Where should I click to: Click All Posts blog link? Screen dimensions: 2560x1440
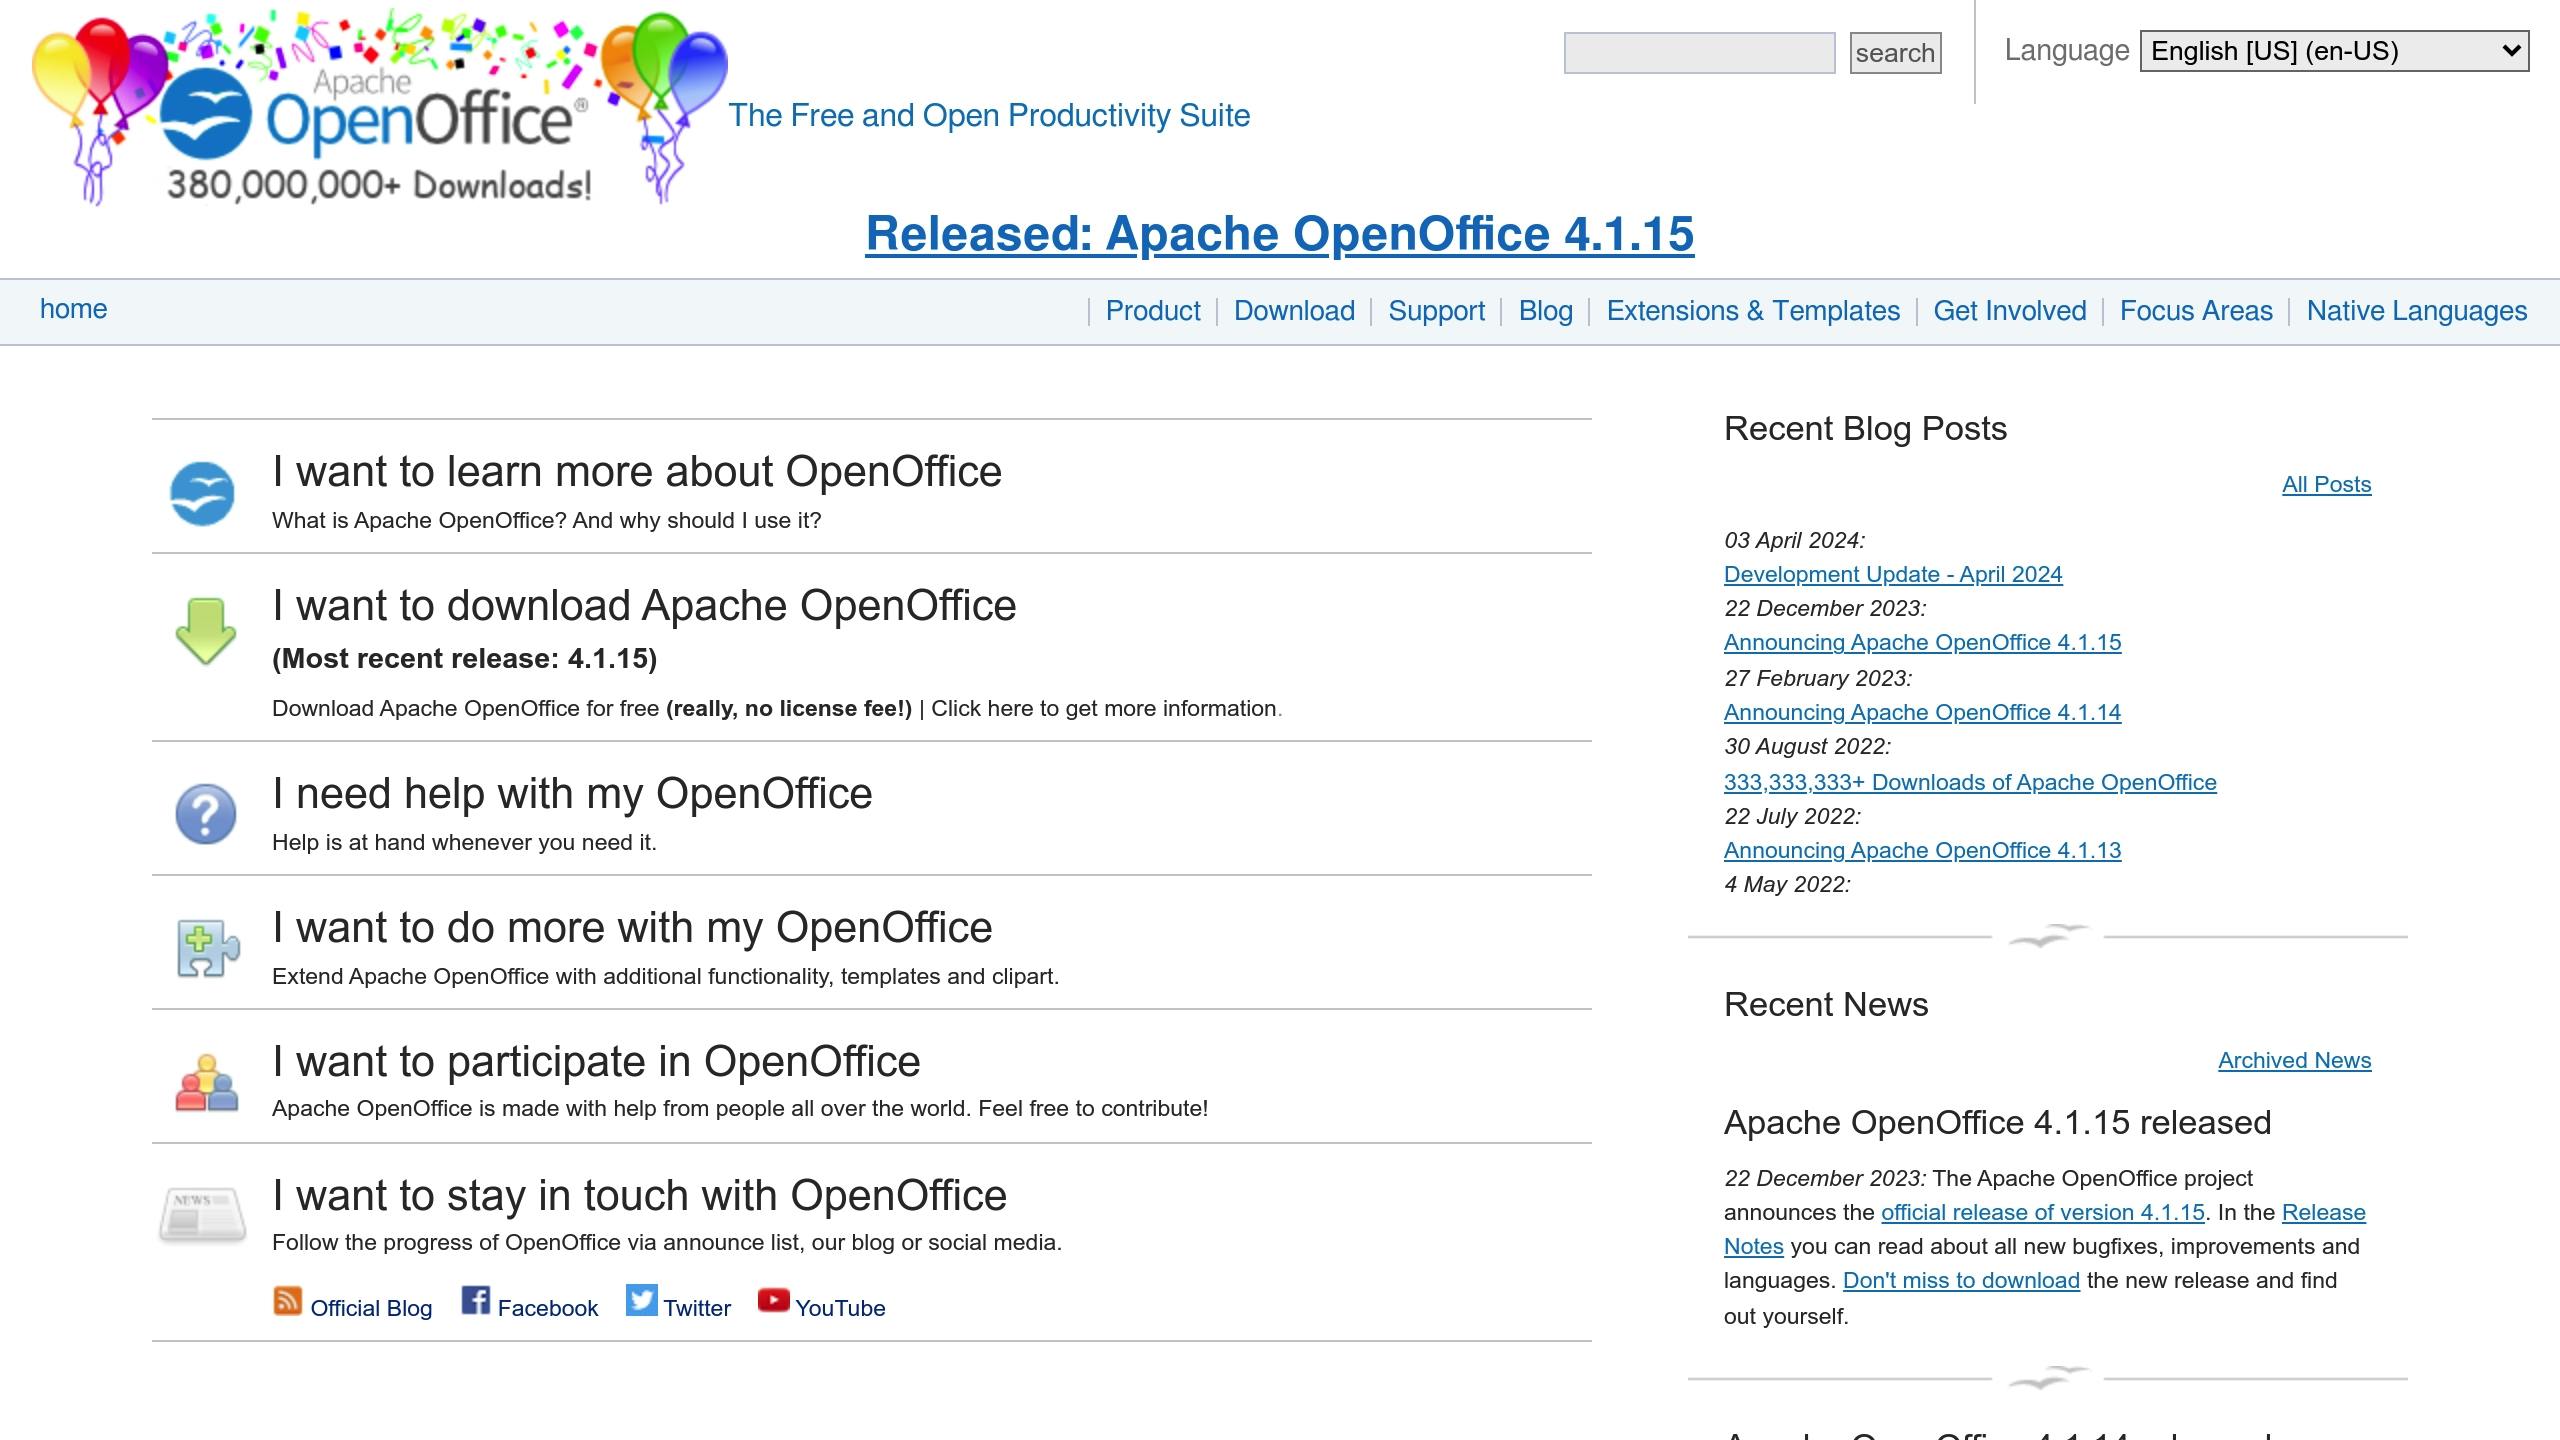pyautogui.click(x=2326, y=484)
